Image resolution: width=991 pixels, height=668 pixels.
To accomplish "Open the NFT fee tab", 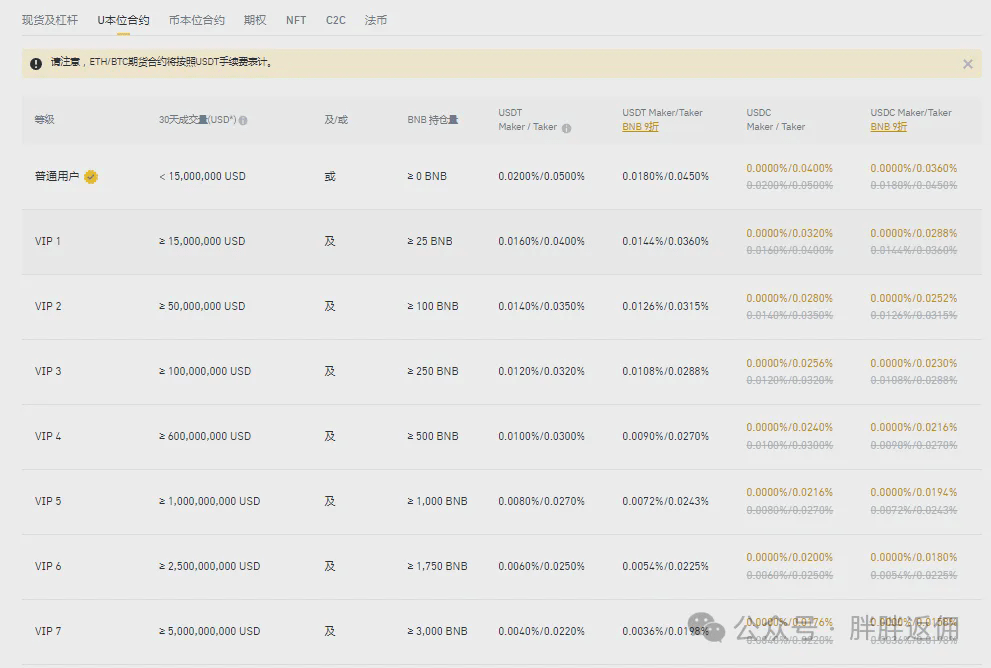I will [x=296, y=20].
